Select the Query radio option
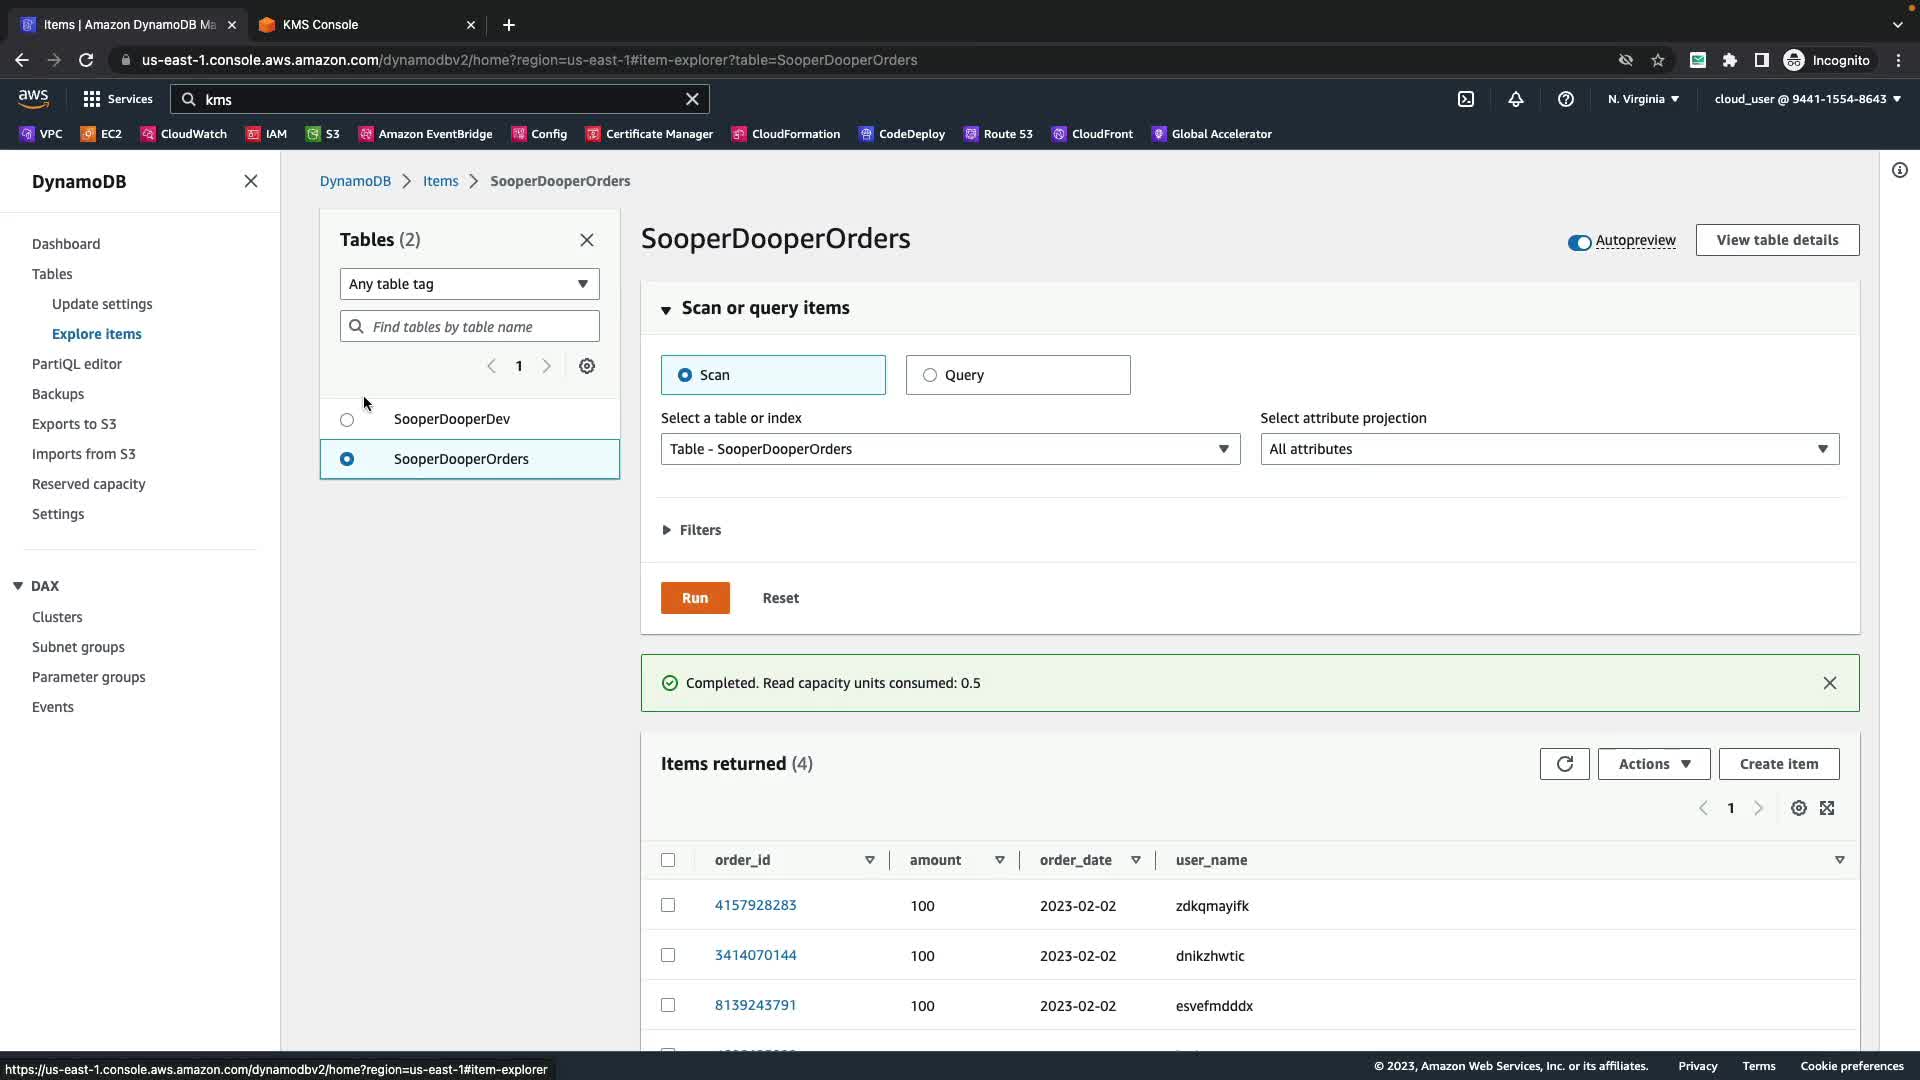Image resolution: width=1920 pixels, height=1080 pixels. point(930,375)
